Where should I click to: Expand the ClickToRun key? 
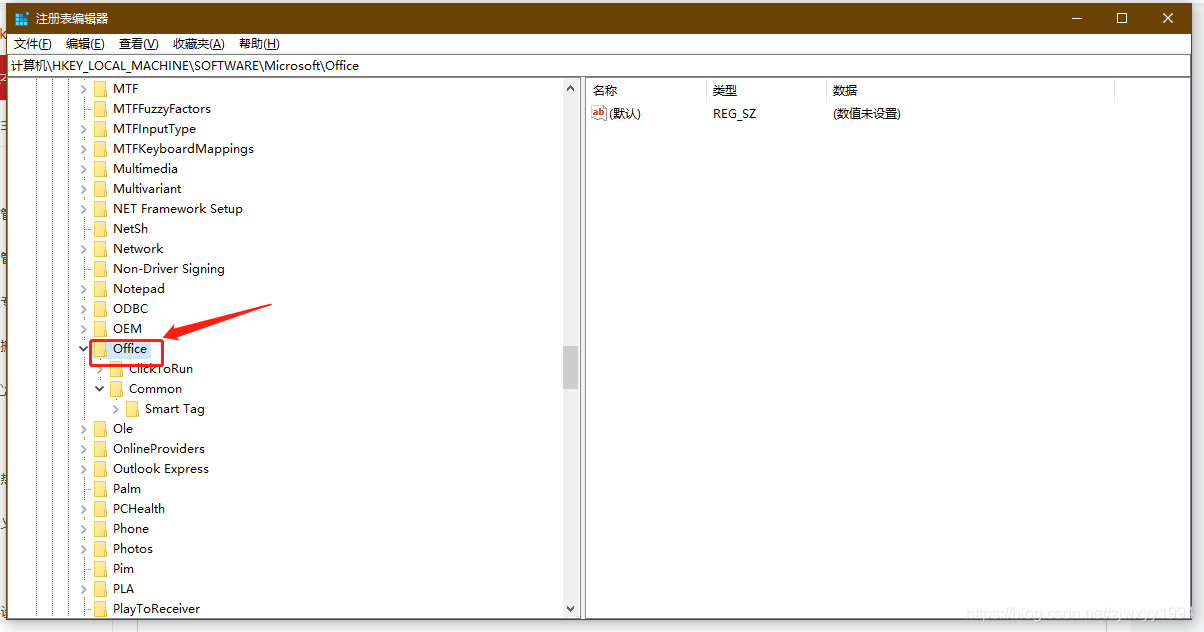click(x=100, y=369)
